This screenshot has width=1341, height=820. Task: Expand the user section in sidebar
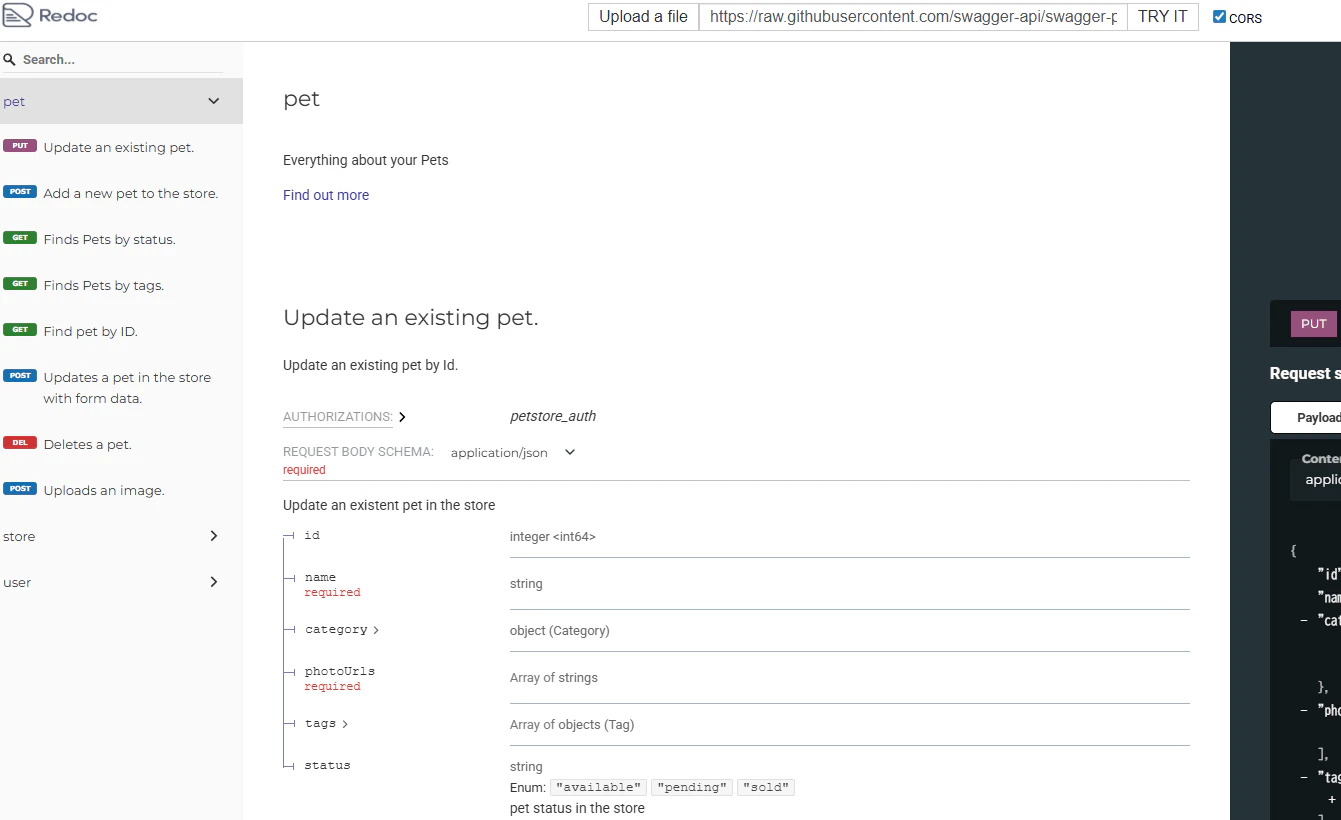[x=213, y=582]
